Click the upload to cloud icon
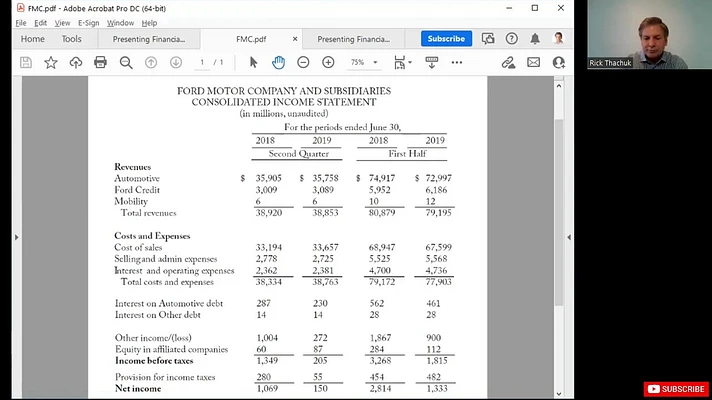The height and width of the screenshot is (400, 712). (75, 62)
